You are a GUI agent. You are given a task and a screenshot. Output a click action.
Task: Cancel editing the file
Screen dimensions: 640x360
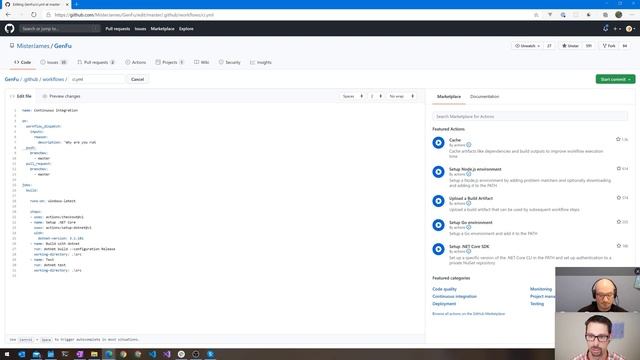click(x=138, y=79)
